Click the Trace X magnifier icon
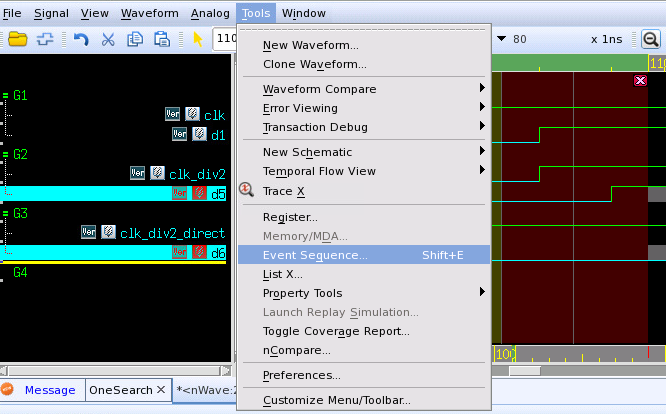666x414 pixels. tap(246, 190)
